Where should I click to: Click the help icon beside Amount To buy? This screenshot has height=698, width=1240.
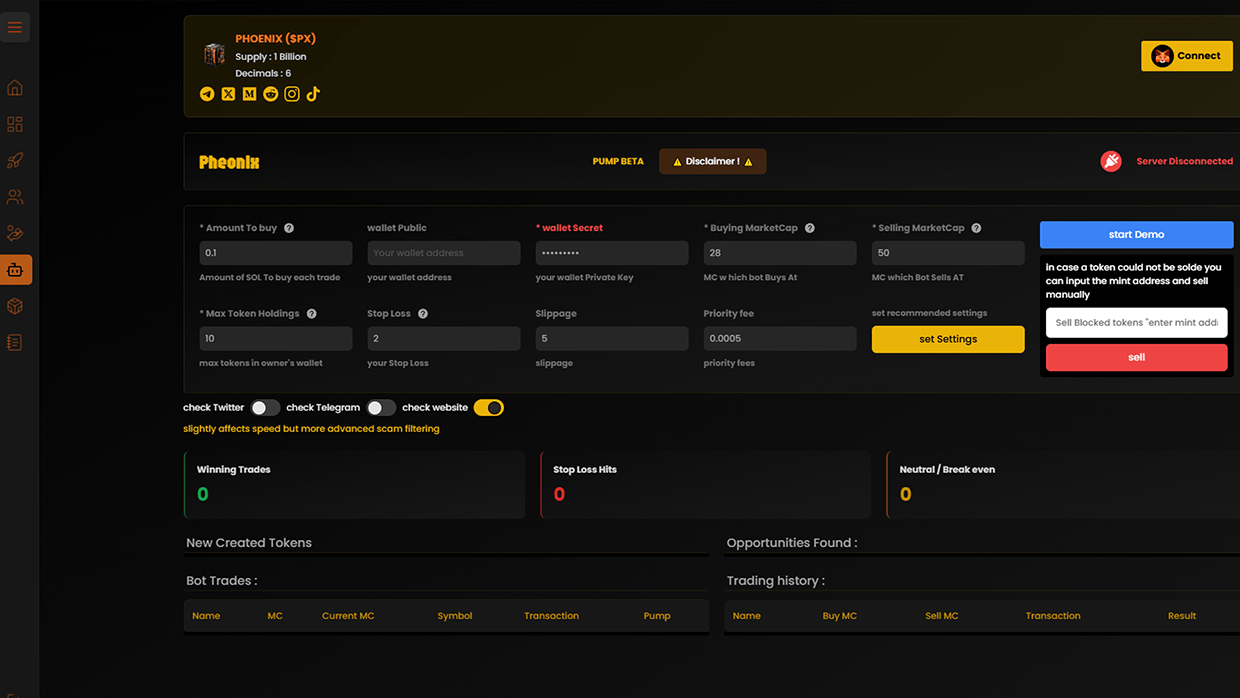[289, 228]
